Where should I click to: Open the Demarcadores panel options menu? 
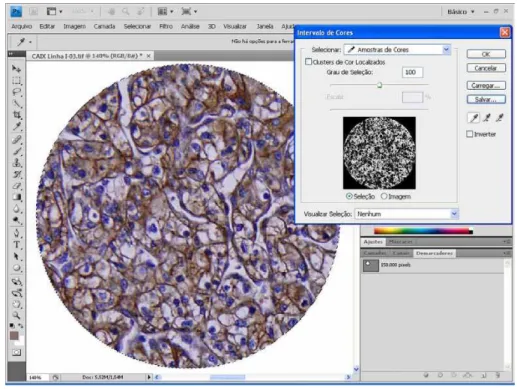[507, 253]
